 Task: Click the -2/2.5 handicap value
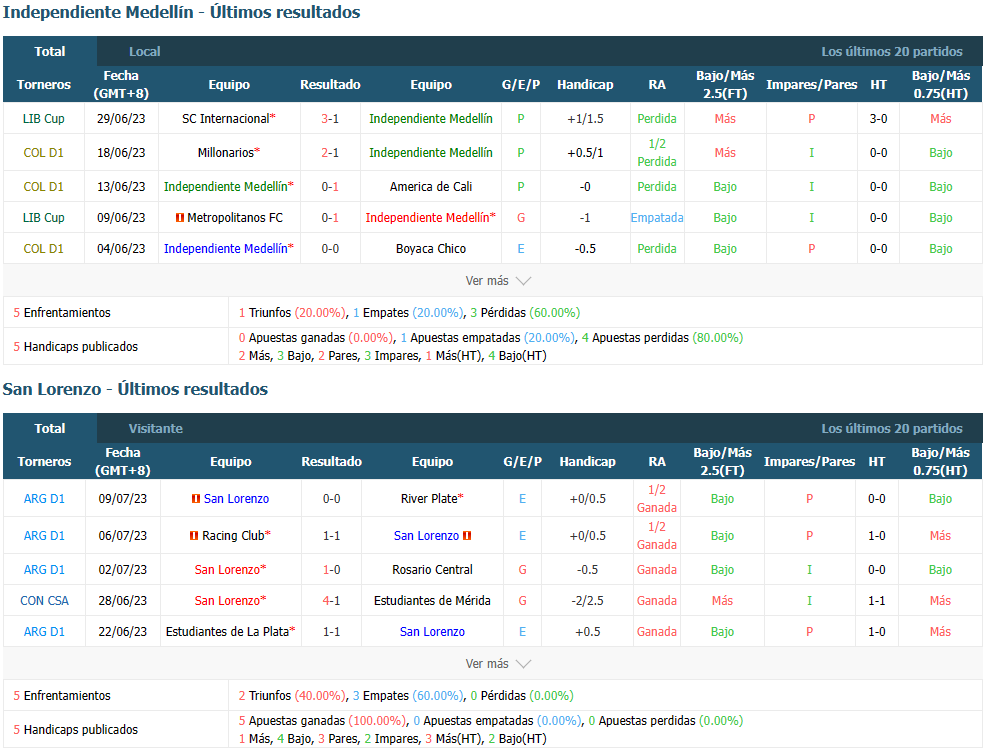click(587, 601)
